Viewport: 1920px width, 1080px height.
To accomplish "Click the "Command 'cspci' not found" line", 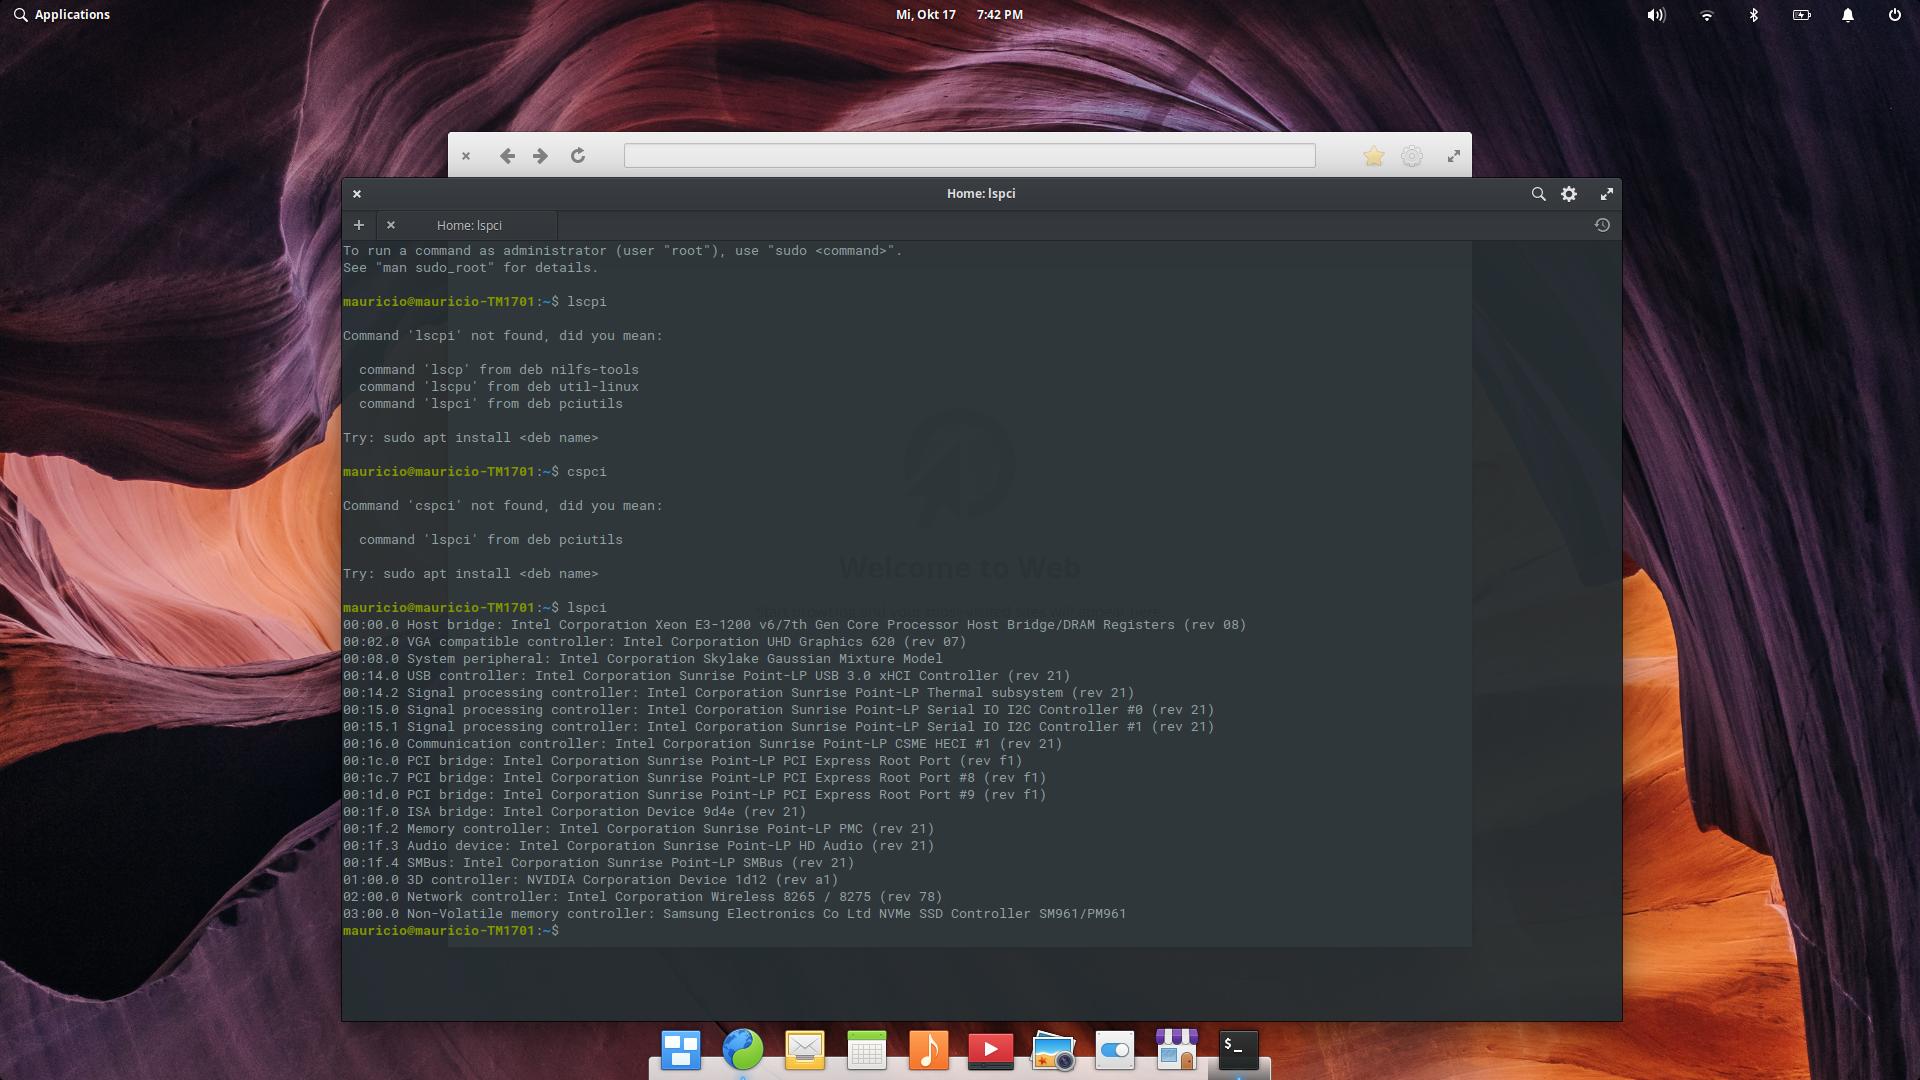I will coord(503,506).
